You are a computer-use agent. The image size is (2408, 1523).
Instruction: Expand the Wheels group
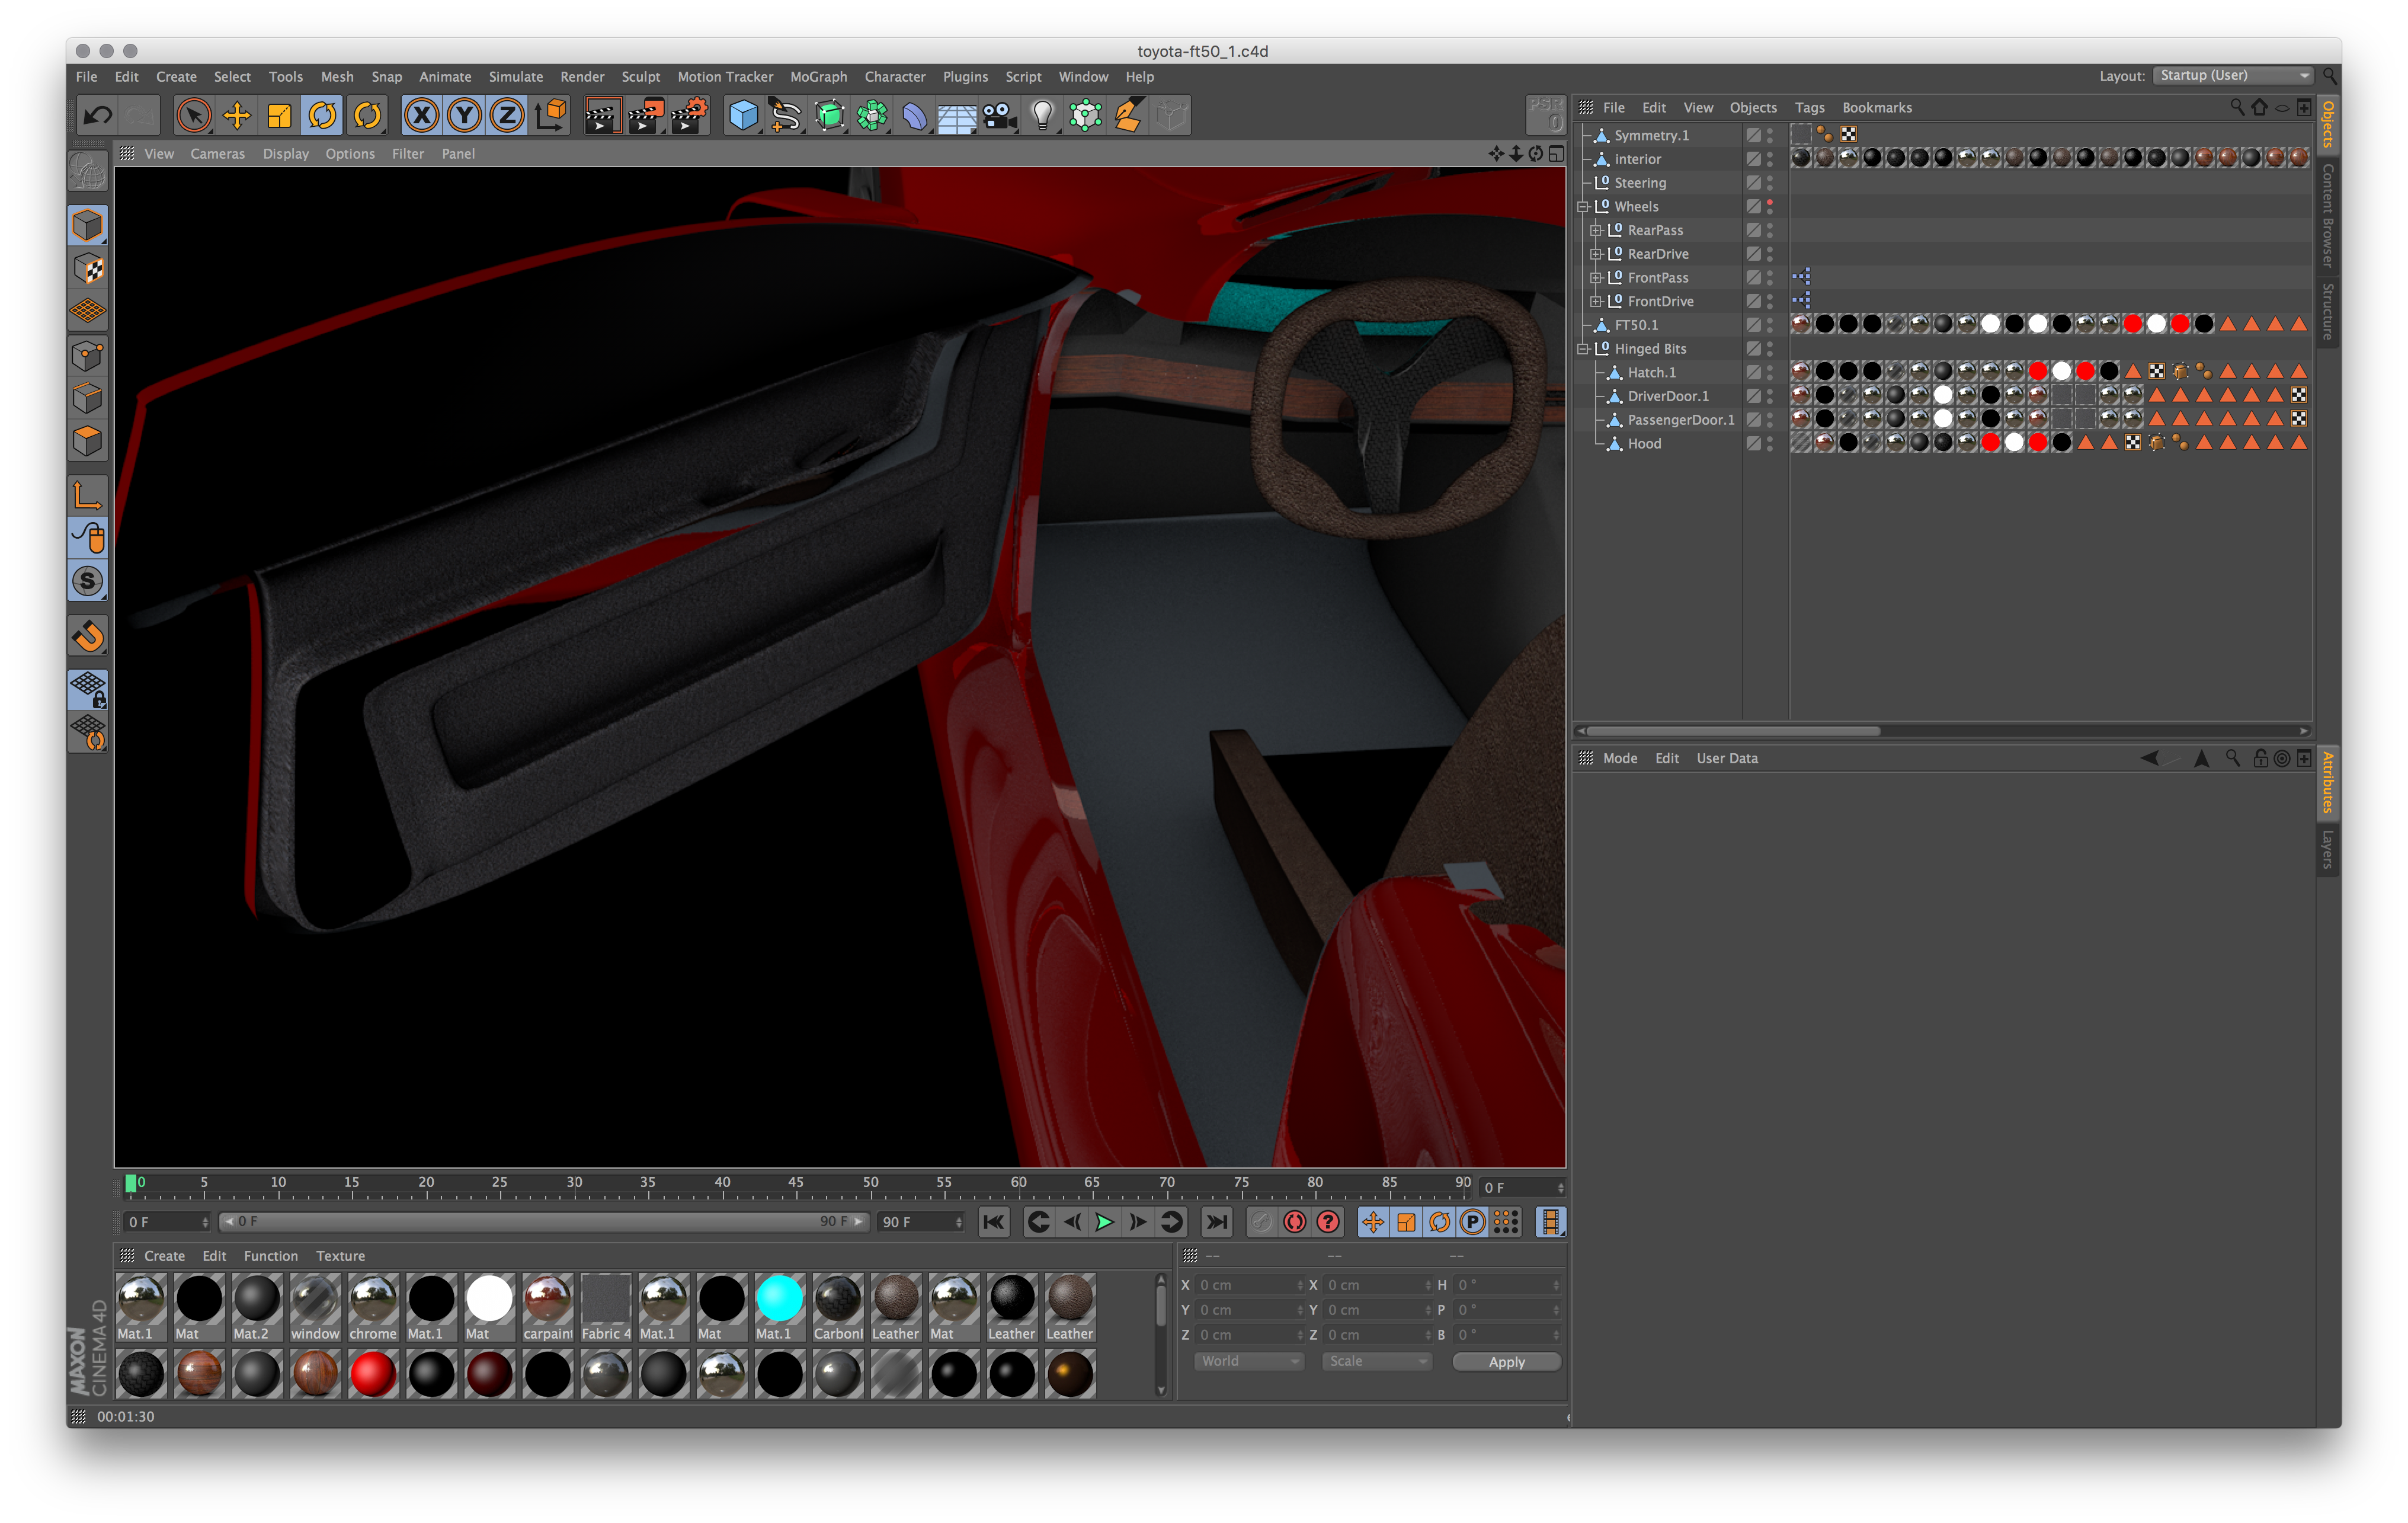[x=1583, y=207]
